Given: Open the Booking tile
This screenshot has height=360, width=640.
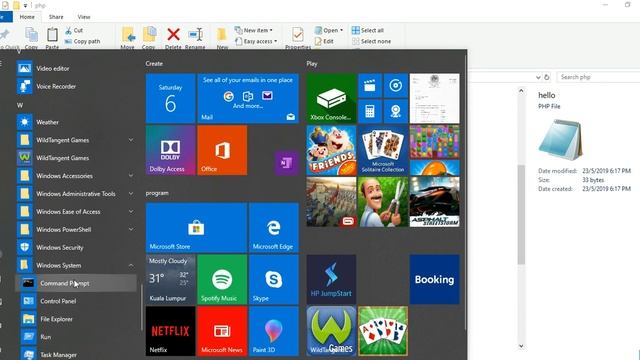Looking at the screenshot, I should (434, 280).
